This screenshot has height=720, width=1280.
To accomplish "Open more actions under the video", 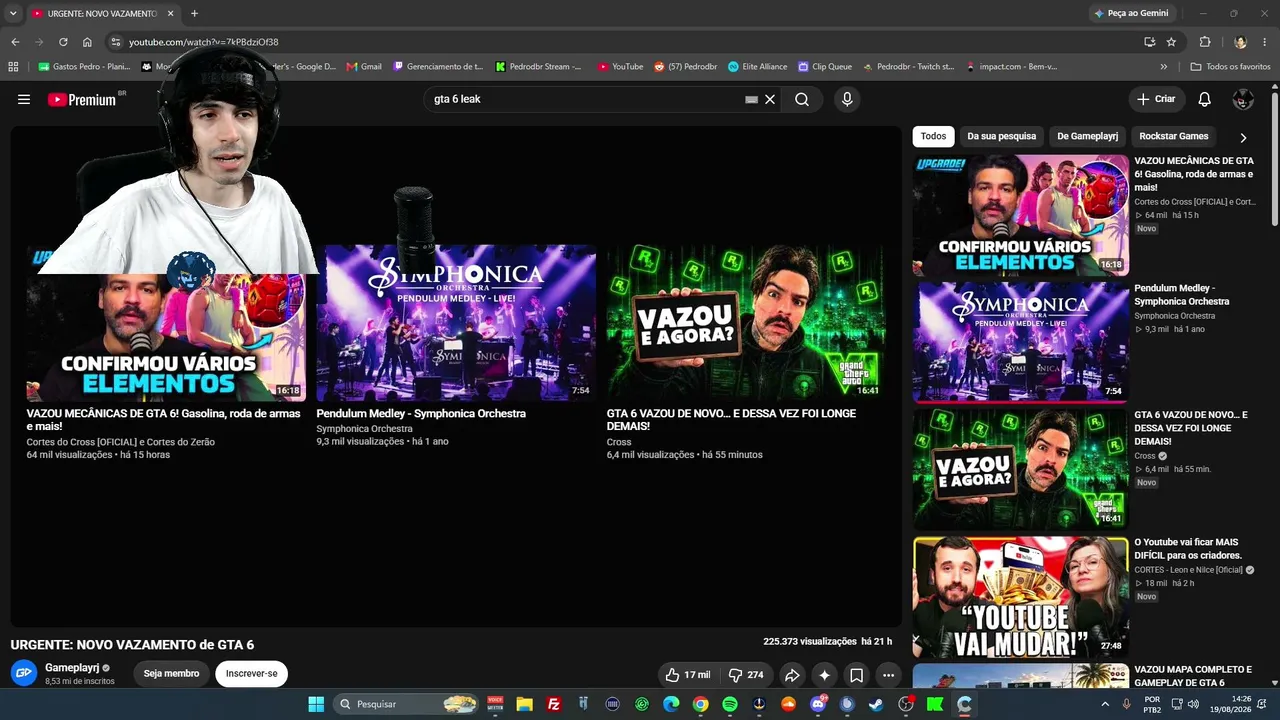I will (x=889, y=675).
